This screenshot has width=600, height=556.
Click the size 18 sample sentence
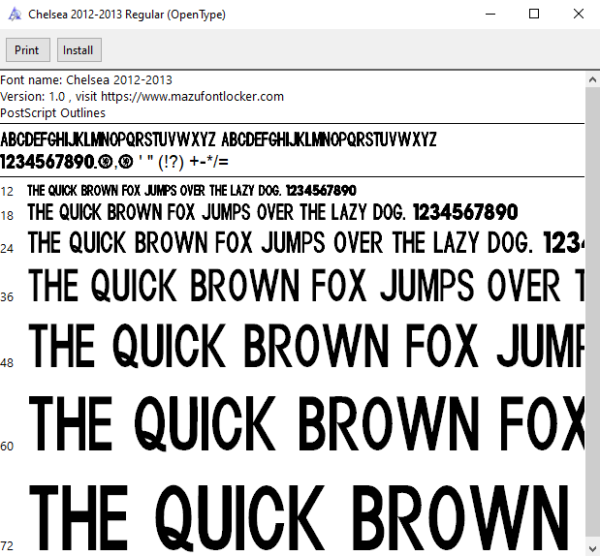tap(273, 212)
